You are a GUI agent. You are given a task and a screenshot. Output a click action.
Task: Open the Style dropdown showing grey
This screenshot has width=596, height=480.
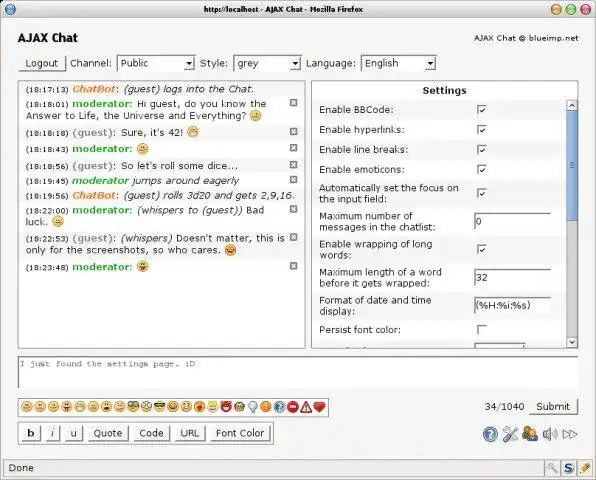tap(267, 63)
